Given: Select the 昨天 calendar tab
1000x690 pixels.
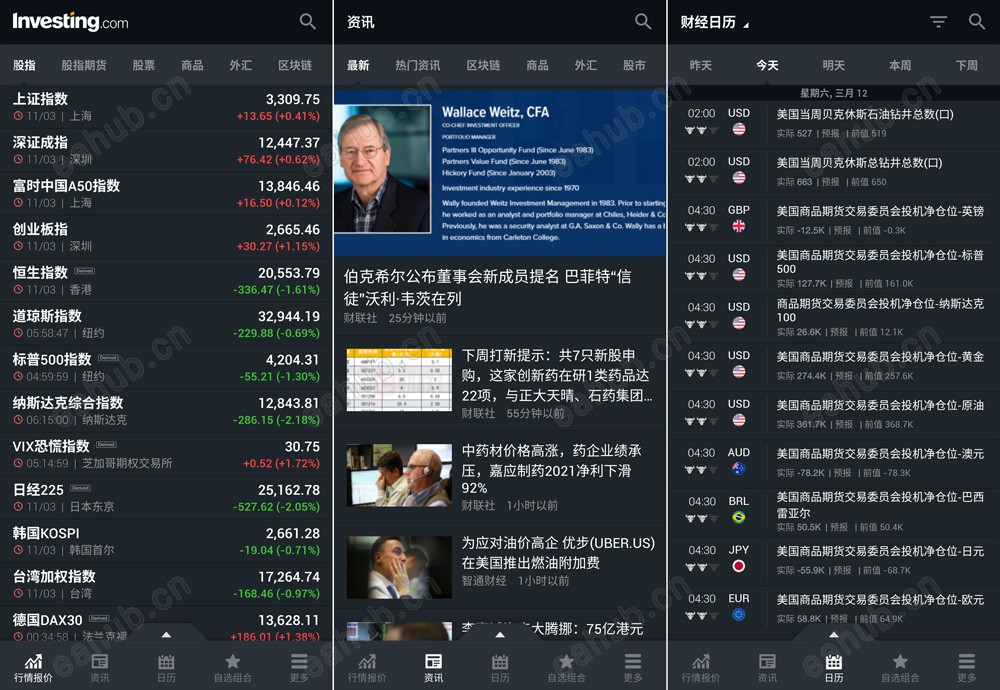Looking at the screenshot, I should pyautogui.click(x=700, y=65).
